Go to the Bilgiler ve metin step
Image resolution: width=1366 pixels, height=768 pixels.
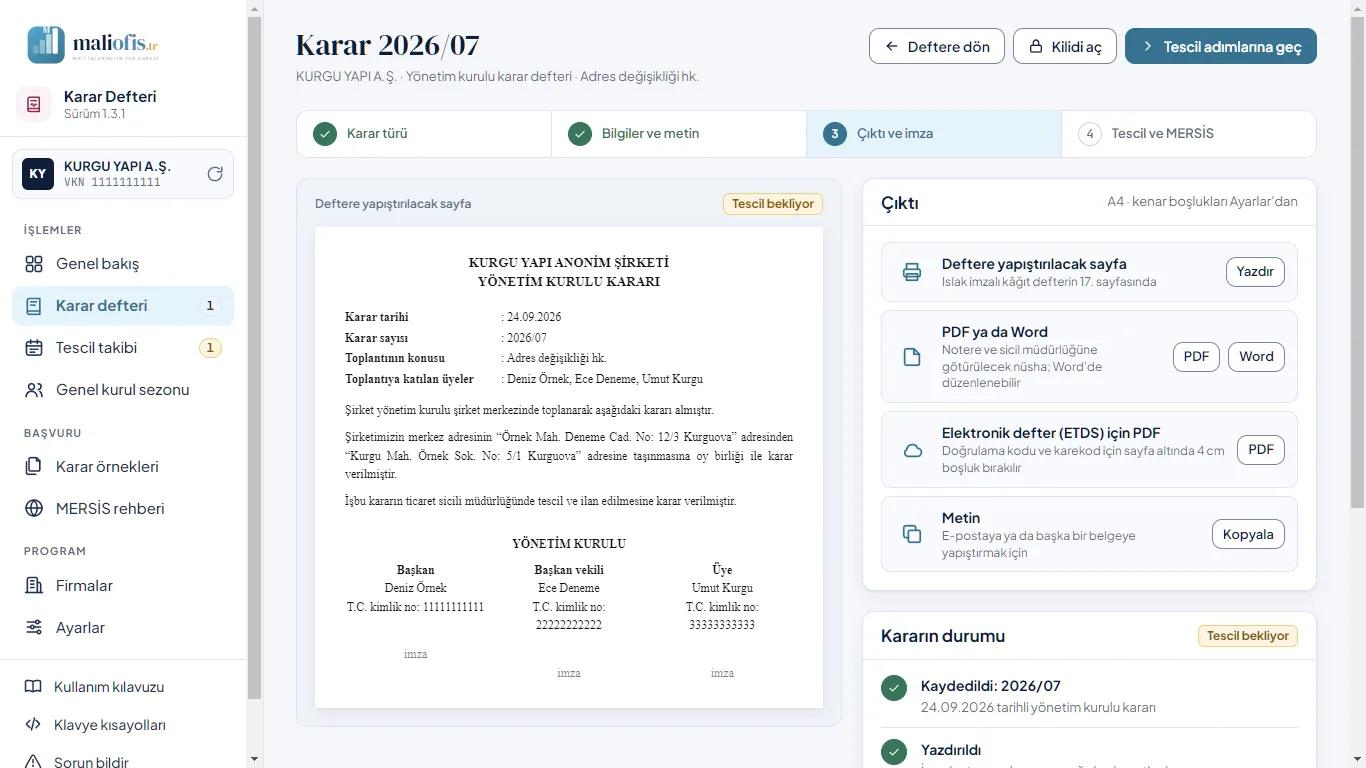click(x=679, y=134)
